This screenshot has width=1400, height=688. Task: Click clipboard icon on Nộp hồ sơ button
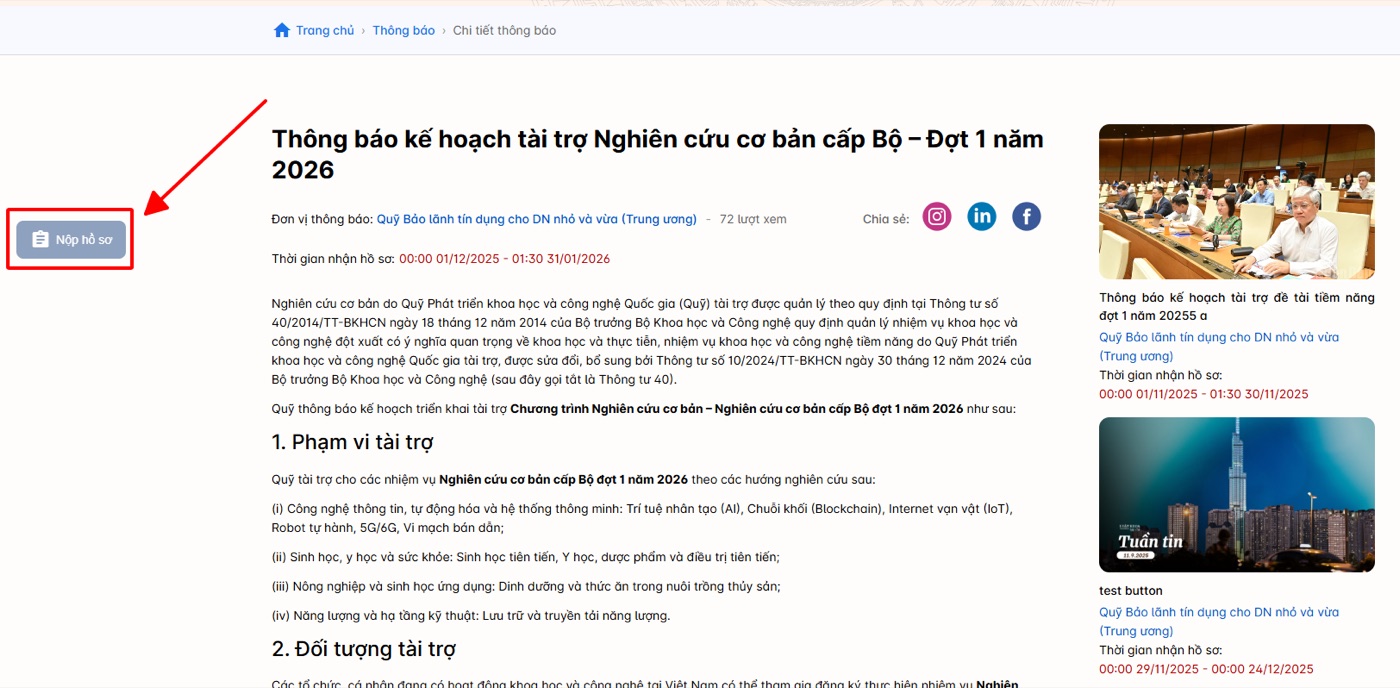tap(40, 240)
